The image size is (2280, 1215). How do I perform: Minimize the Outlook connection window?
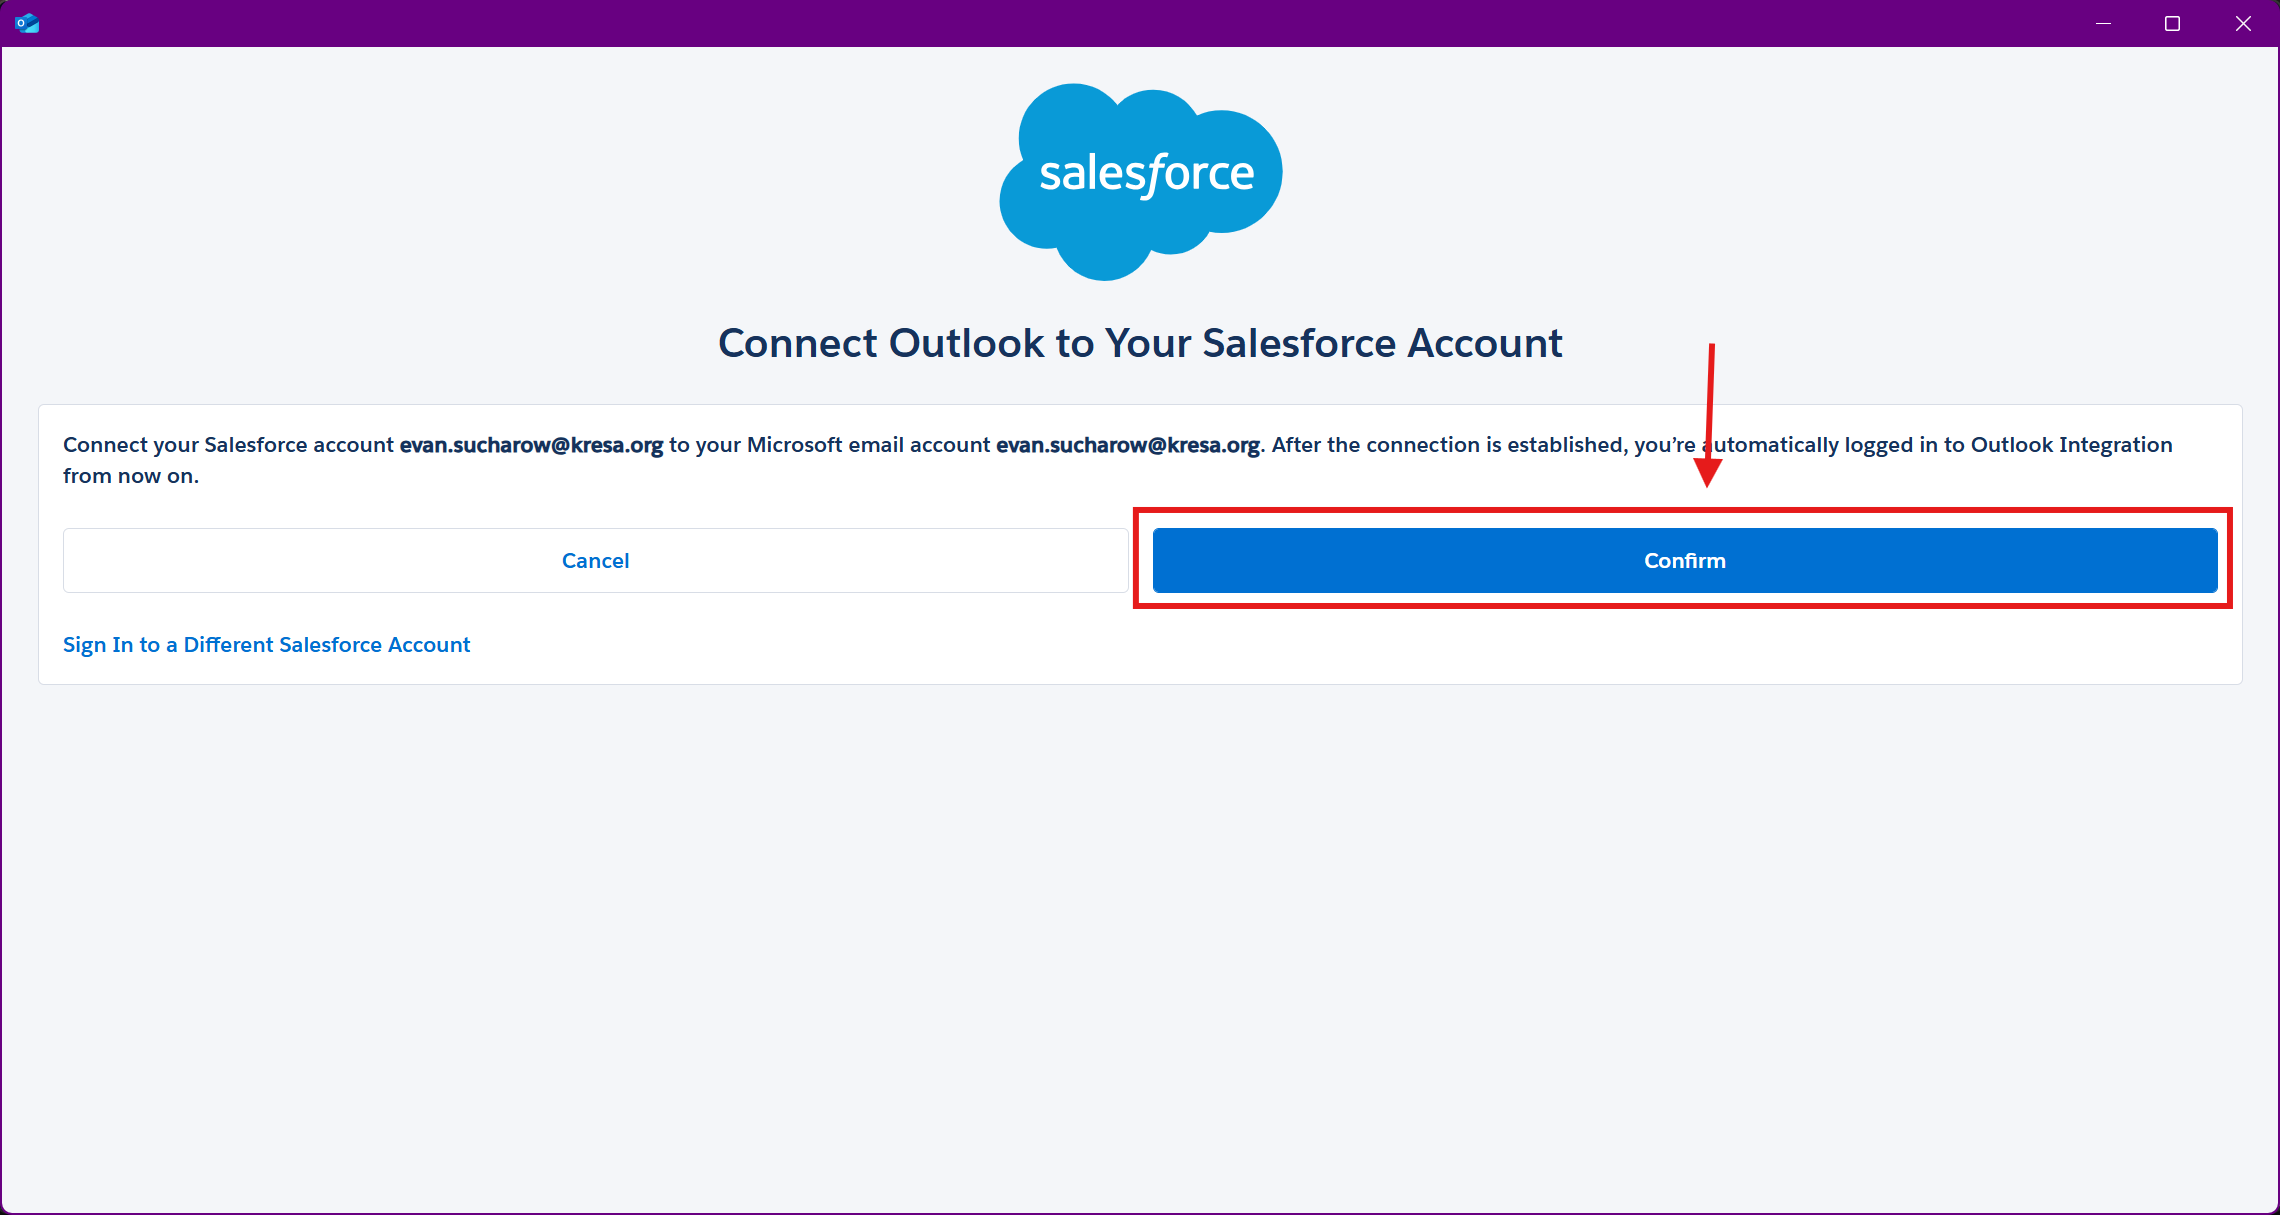click(2103, 23)
